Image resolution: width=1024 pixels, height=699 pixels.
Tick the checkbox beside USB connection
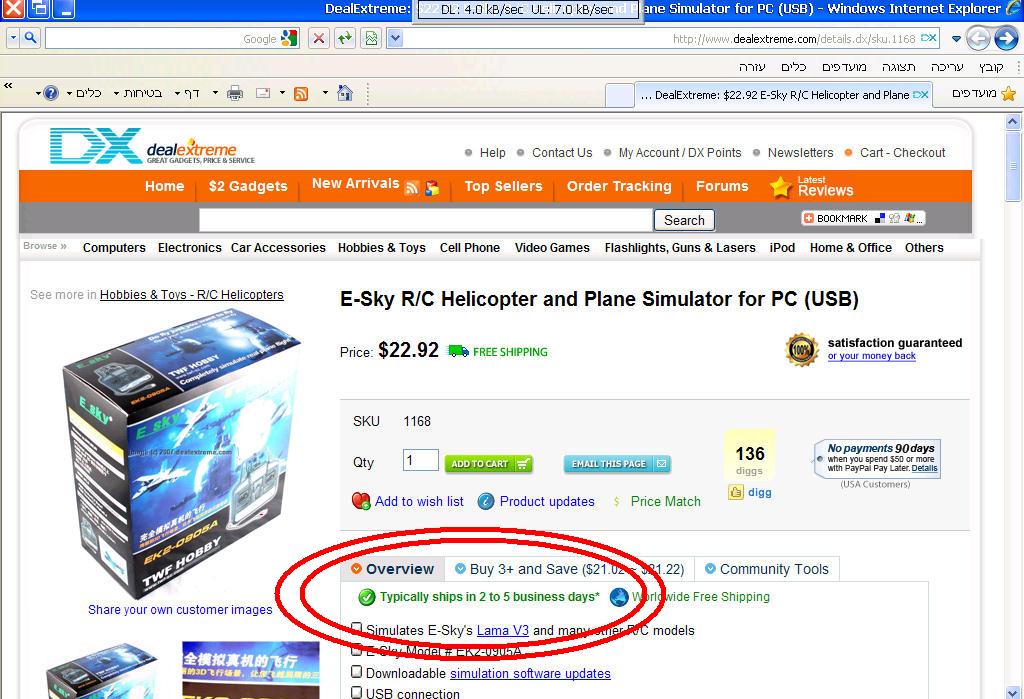tap(357, 692)
